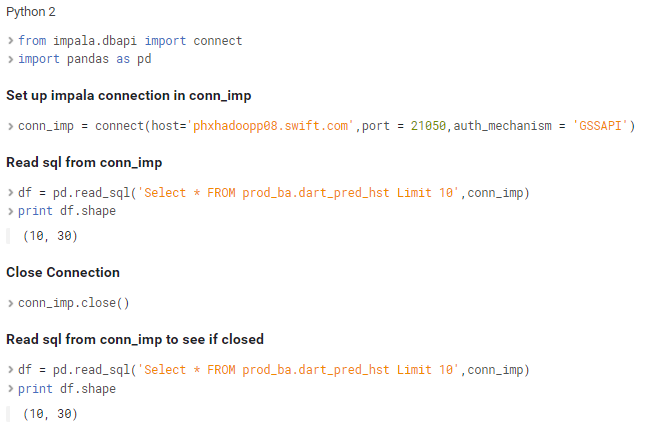Place cursor in "from impala.dbapi import connect" code
645x425 pixels.
[x=130, y=41]
